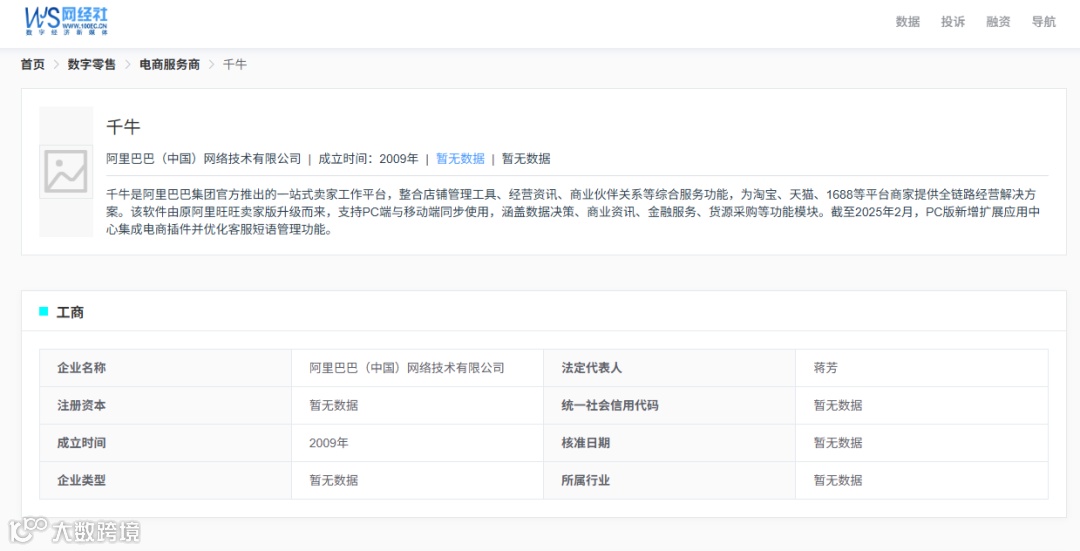This screenshot has width=1080, height=551.
Task: Select the 统一社会信用代码 table label
Action: click(610, 405)
